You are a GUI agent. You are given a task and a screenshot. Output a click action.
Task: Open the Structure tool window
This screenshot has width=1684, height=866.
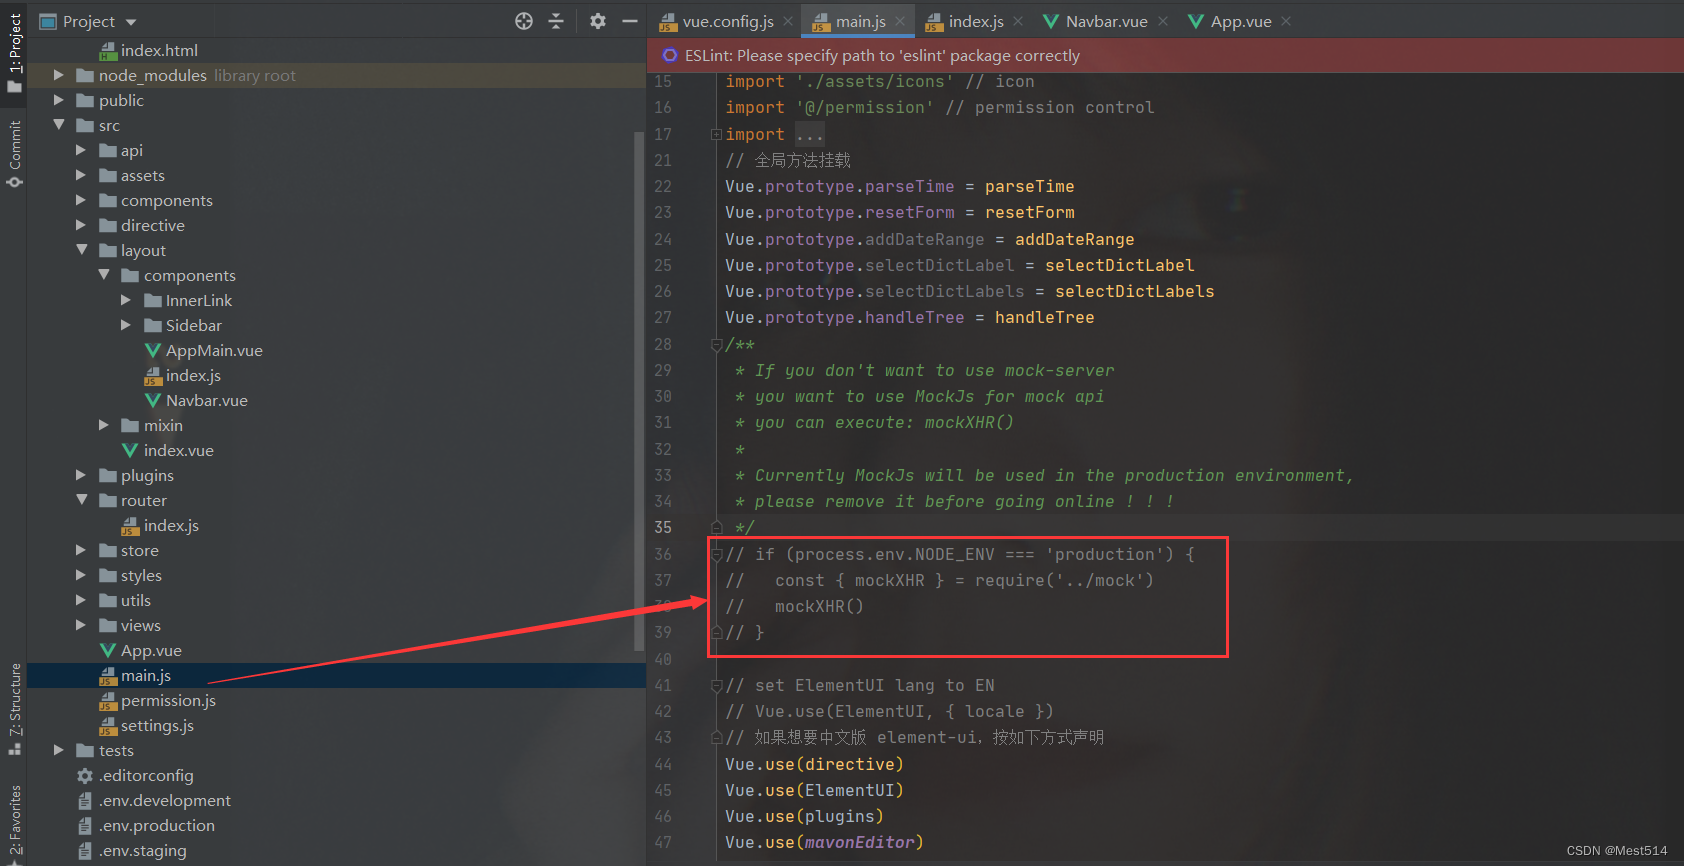click(14, 707)
